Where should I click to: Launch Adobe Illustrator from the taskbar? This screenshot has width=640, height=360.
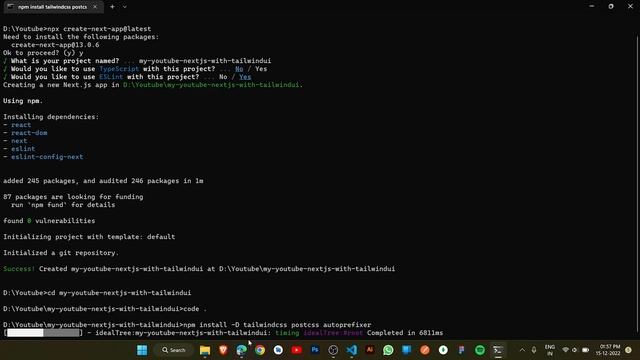[x=370, y=350]
